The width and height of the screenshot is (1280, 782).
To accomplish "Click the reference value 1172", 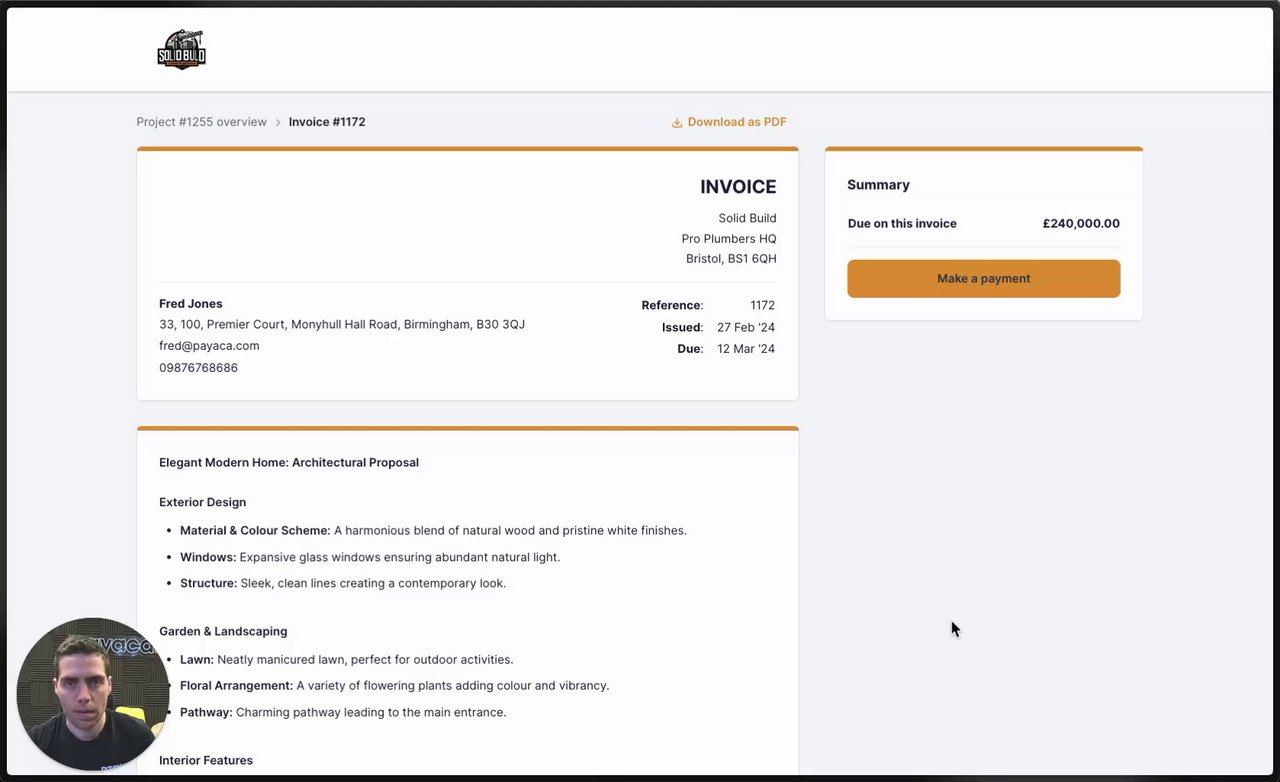I will [762, 305].
